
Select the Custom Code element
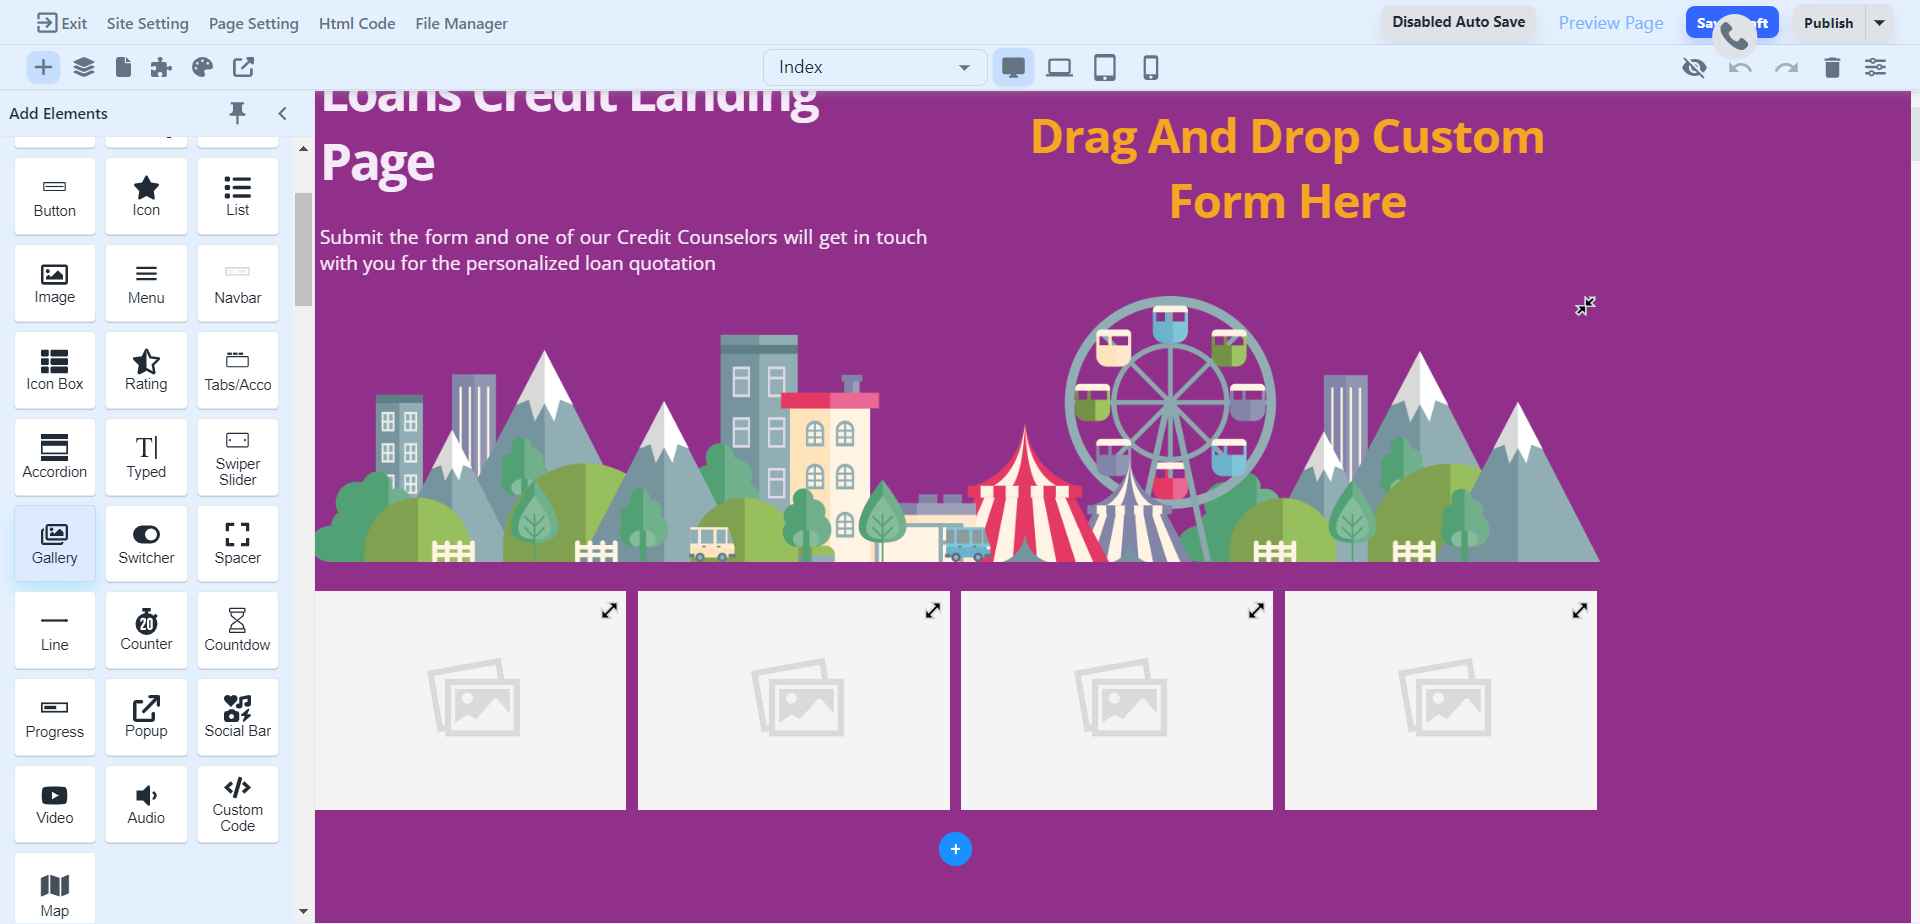click(237, 803)
